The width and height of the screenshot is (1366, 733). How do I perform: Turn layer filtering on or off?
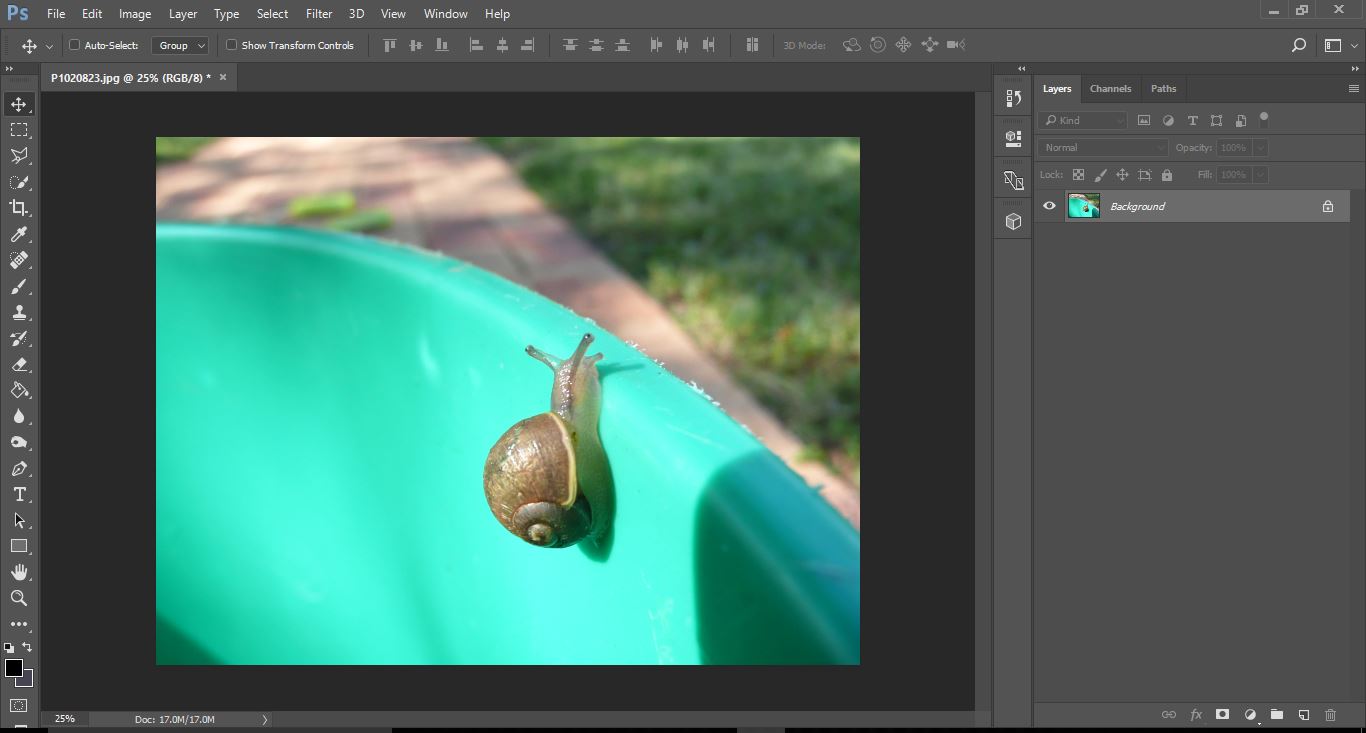pos(1264,118)
